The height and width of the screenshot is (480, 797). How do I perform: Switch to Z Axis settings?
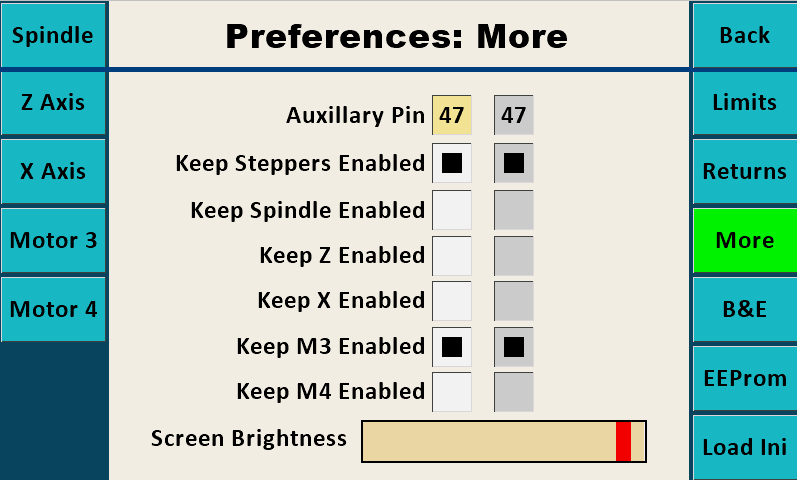point(53,102)
